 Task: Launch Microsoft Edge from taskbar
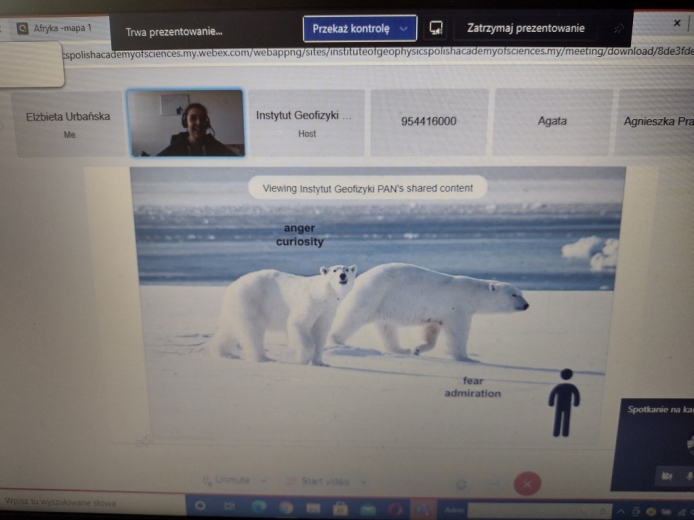[x=258, y=507]
